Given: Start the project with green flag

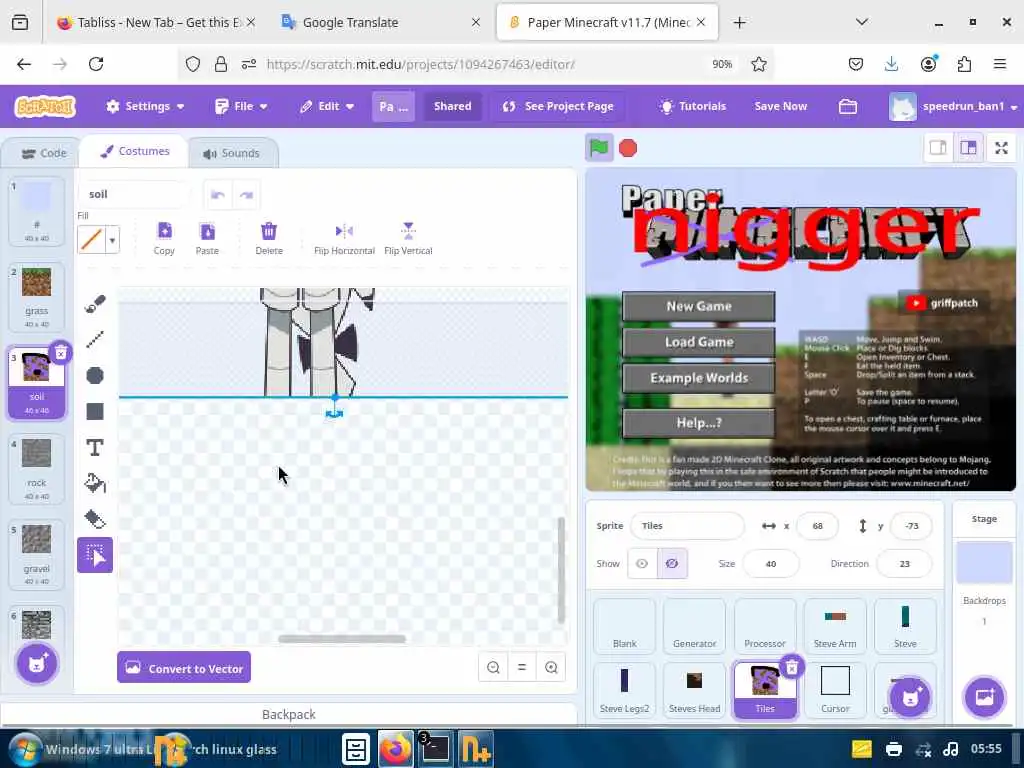Looking at the screenshot, I should (599, 148).
